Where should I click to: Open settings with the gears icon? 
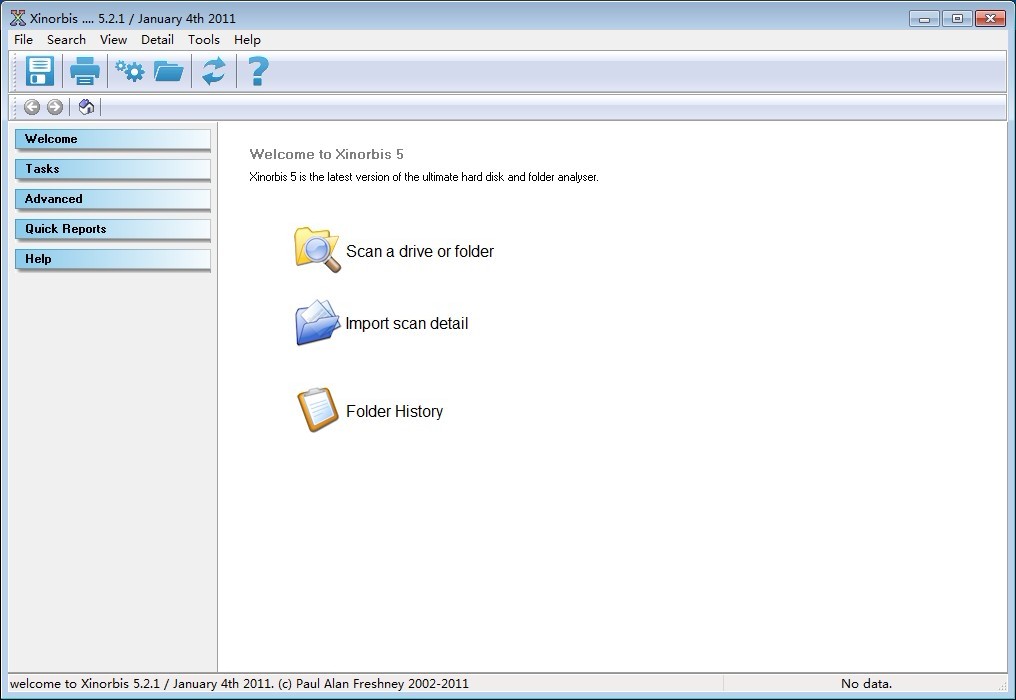coord(129,71)
